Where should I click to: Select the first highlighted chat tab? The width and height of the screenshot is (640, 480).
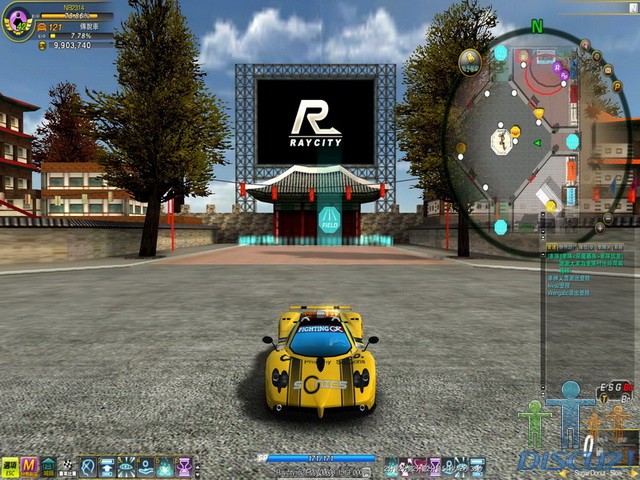point(552,247)
